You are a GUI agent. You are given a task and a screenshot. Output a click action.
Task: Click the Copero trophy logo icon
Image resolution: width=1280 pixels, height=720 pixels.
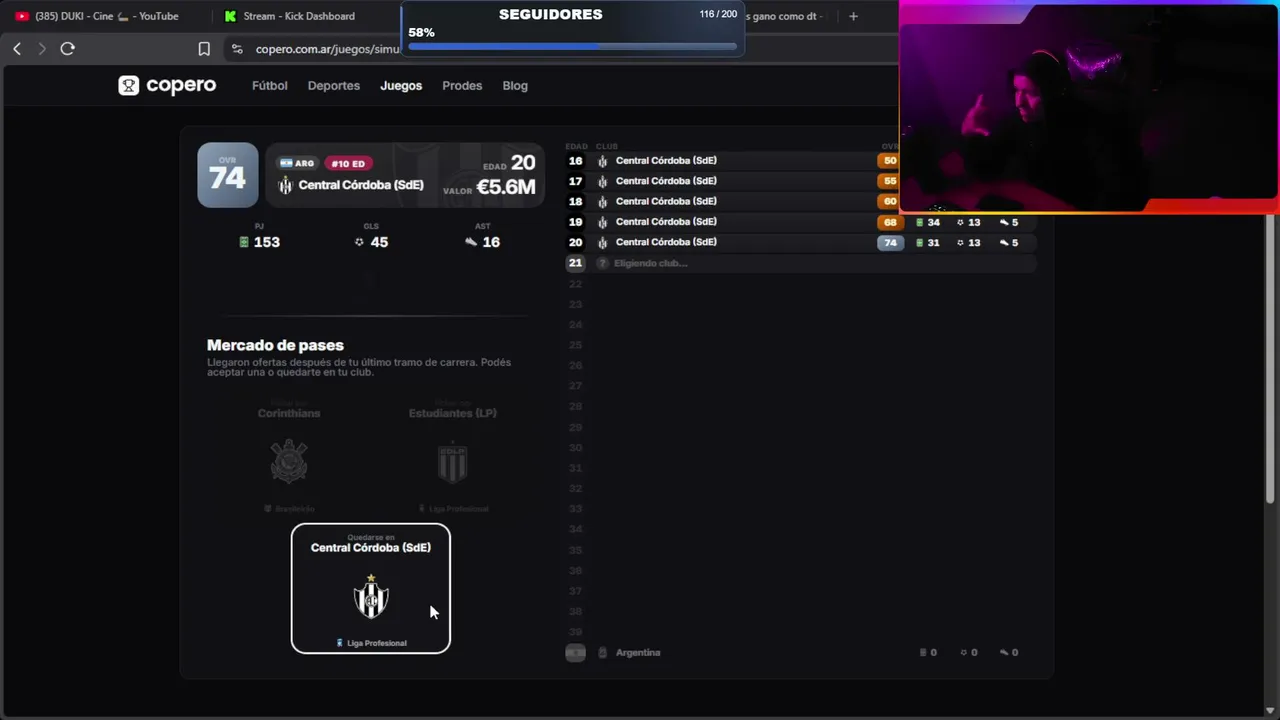[129, 86]
